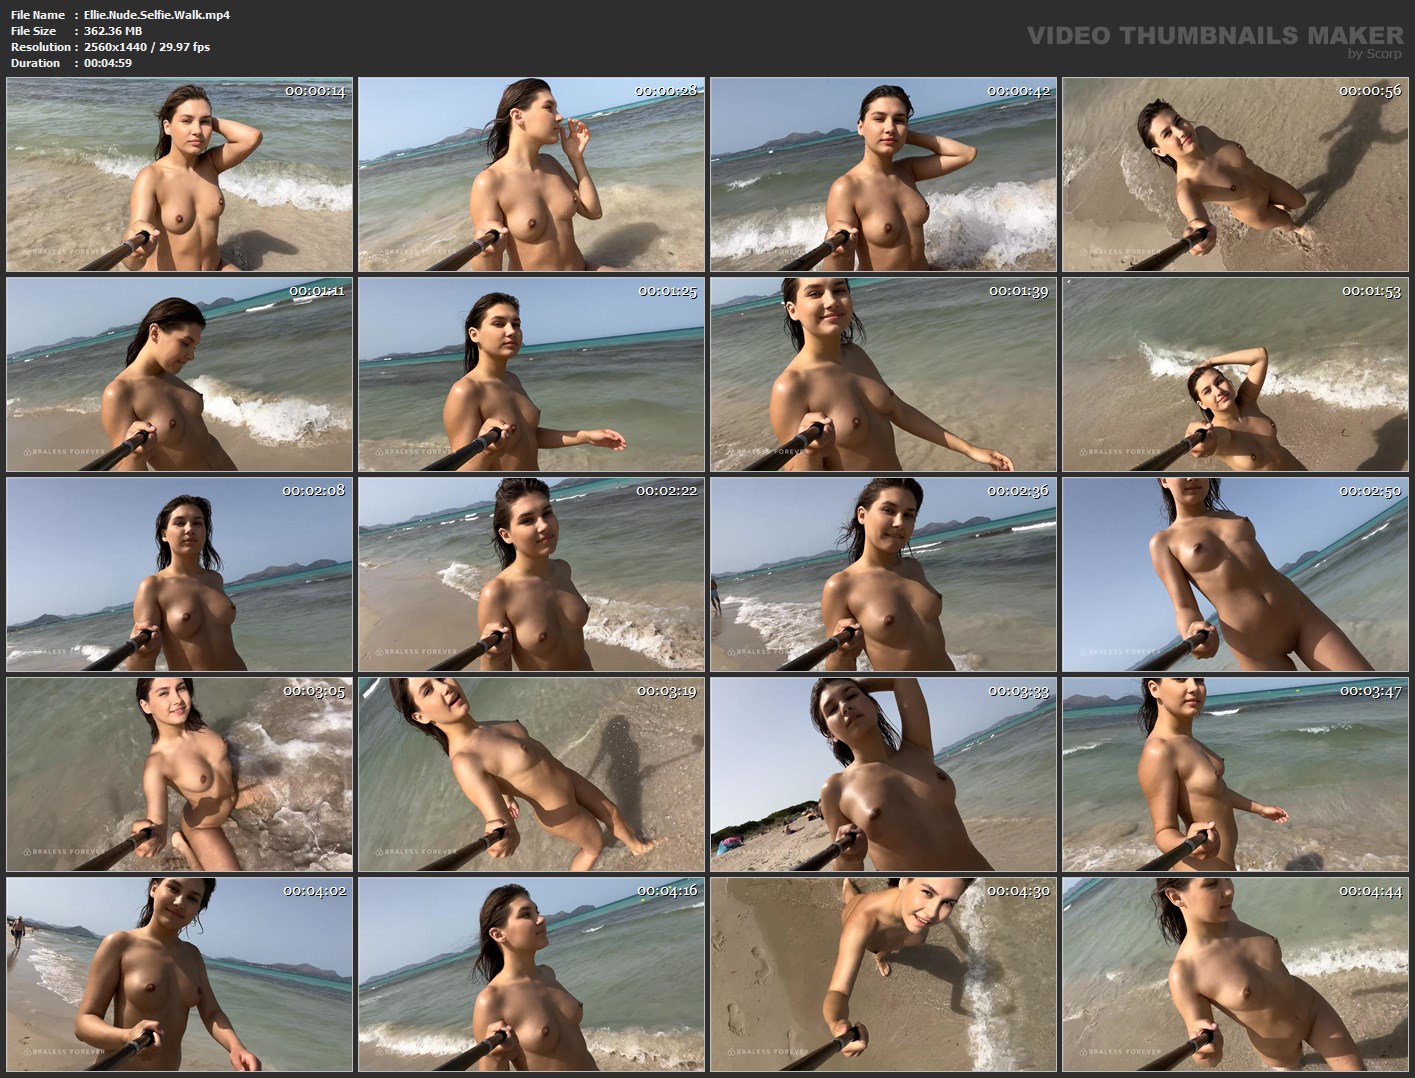Click the frame stamped 00:03:47
The height and width of the screenshot is (1078, 1415).
1236,774
